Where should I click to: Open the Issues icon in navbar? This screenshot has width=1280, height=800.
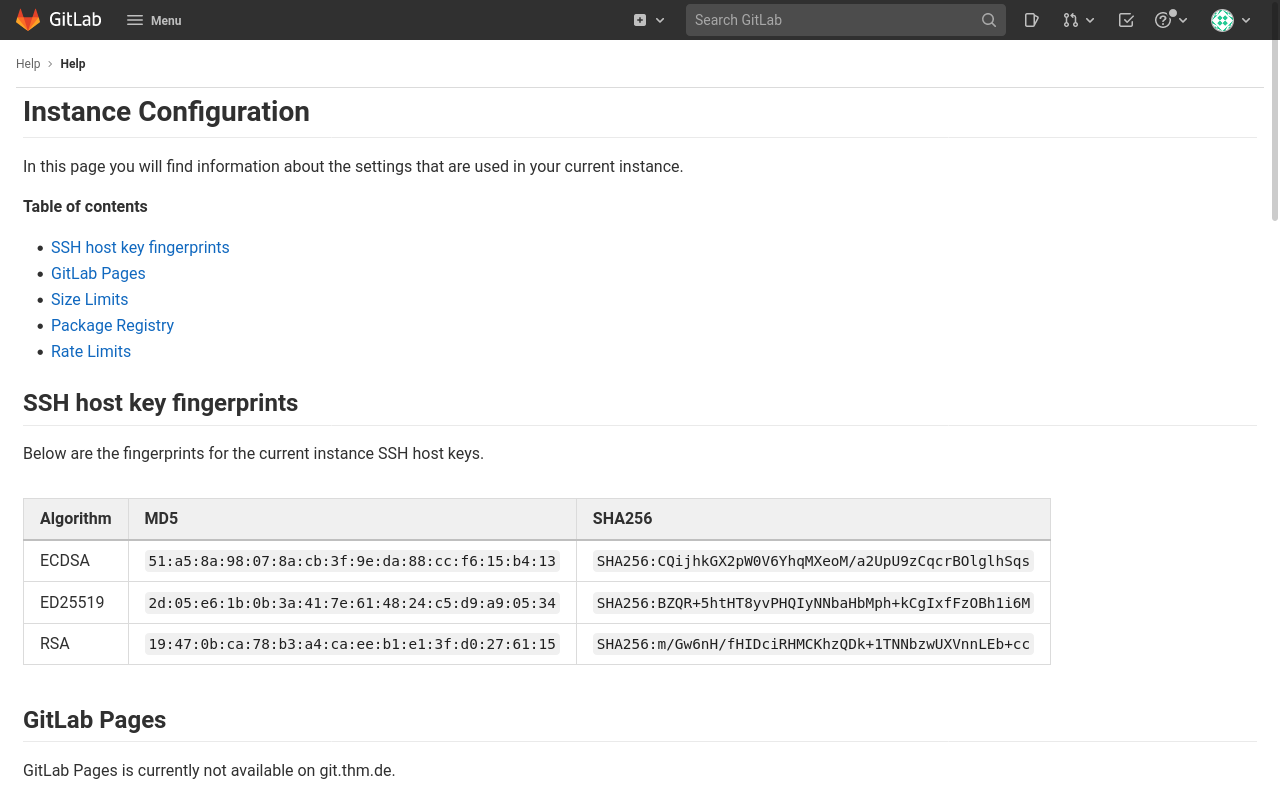point(1032,20)
